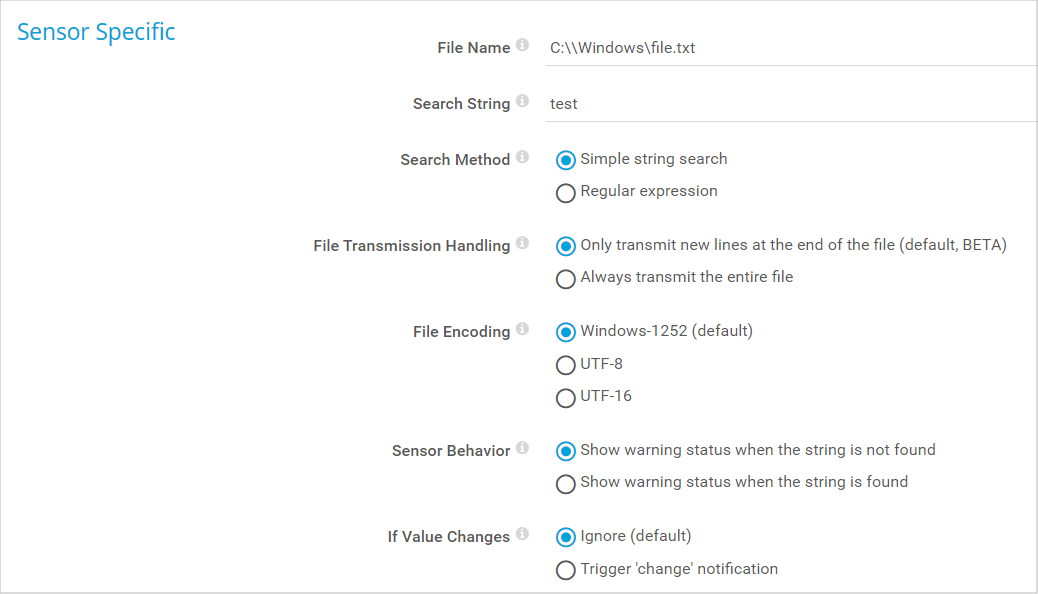This screenshot has width=1038, height=594.
Task: Show help for File Transmission Handling
Action: click(x=522, y=244)
